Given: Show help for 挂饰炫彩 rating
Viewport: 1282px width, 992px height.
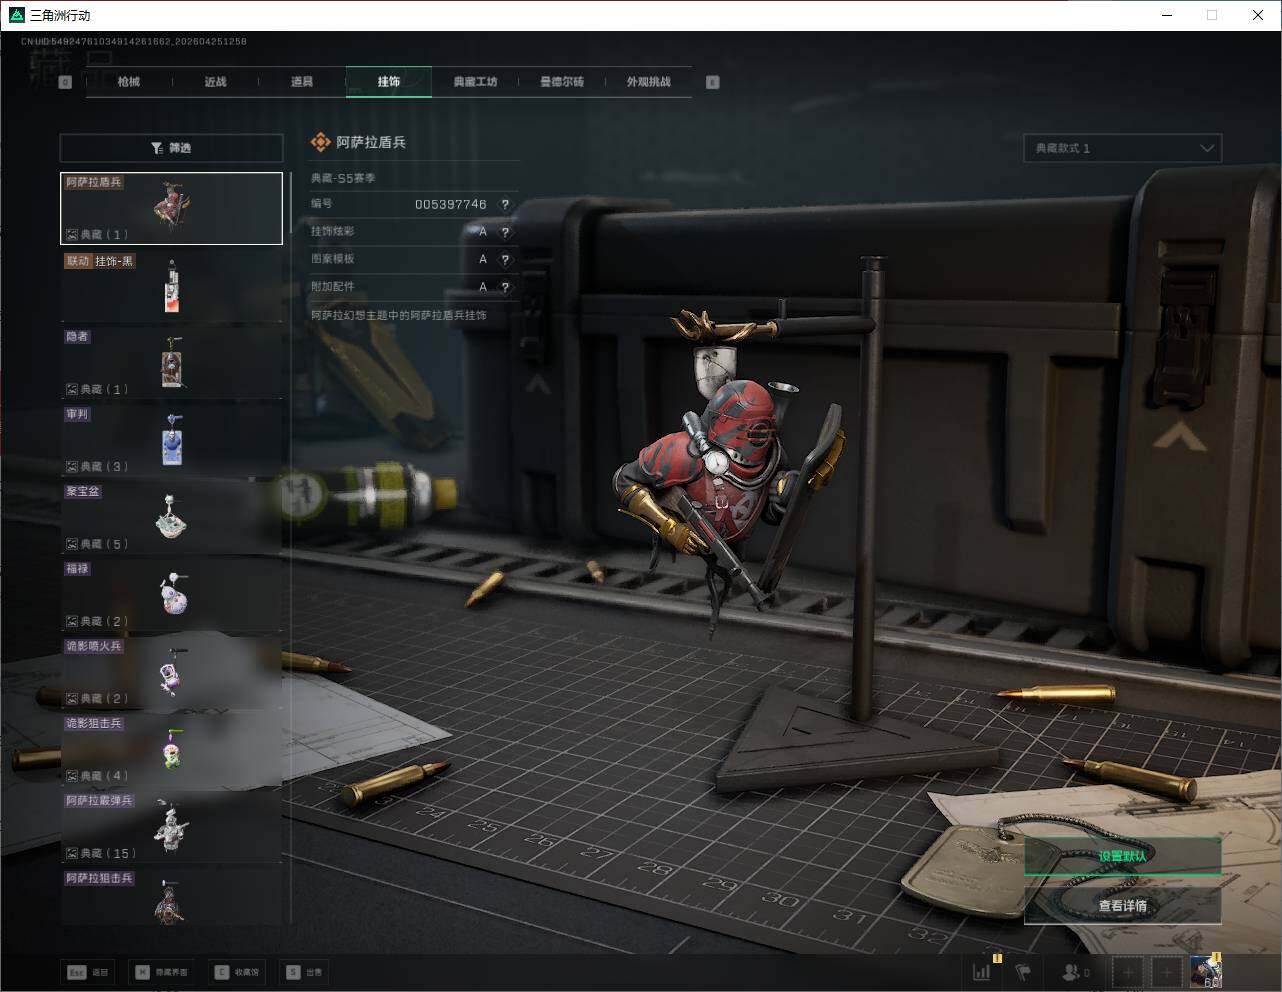Looking at the screenshot, I should (x=505, y=232).
